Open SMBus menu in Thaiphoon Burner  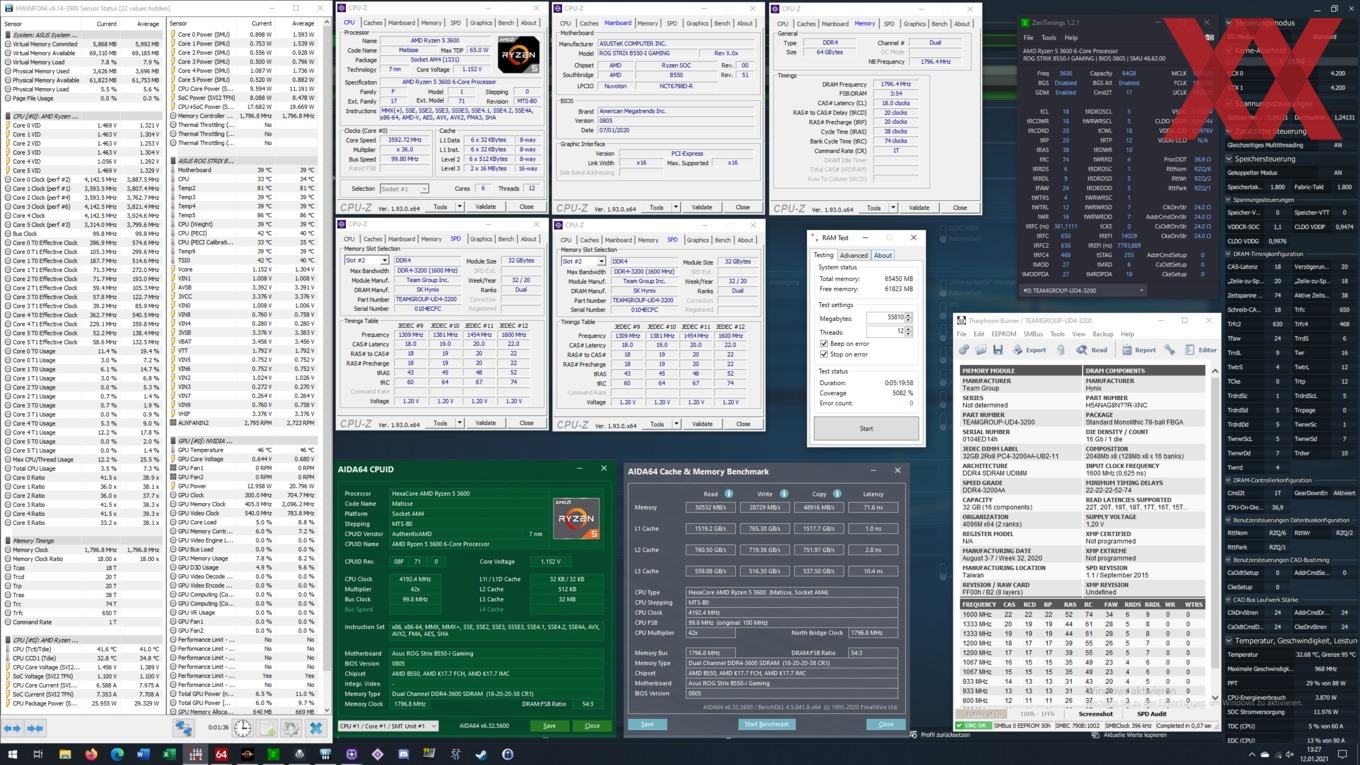pos(1033,334)
